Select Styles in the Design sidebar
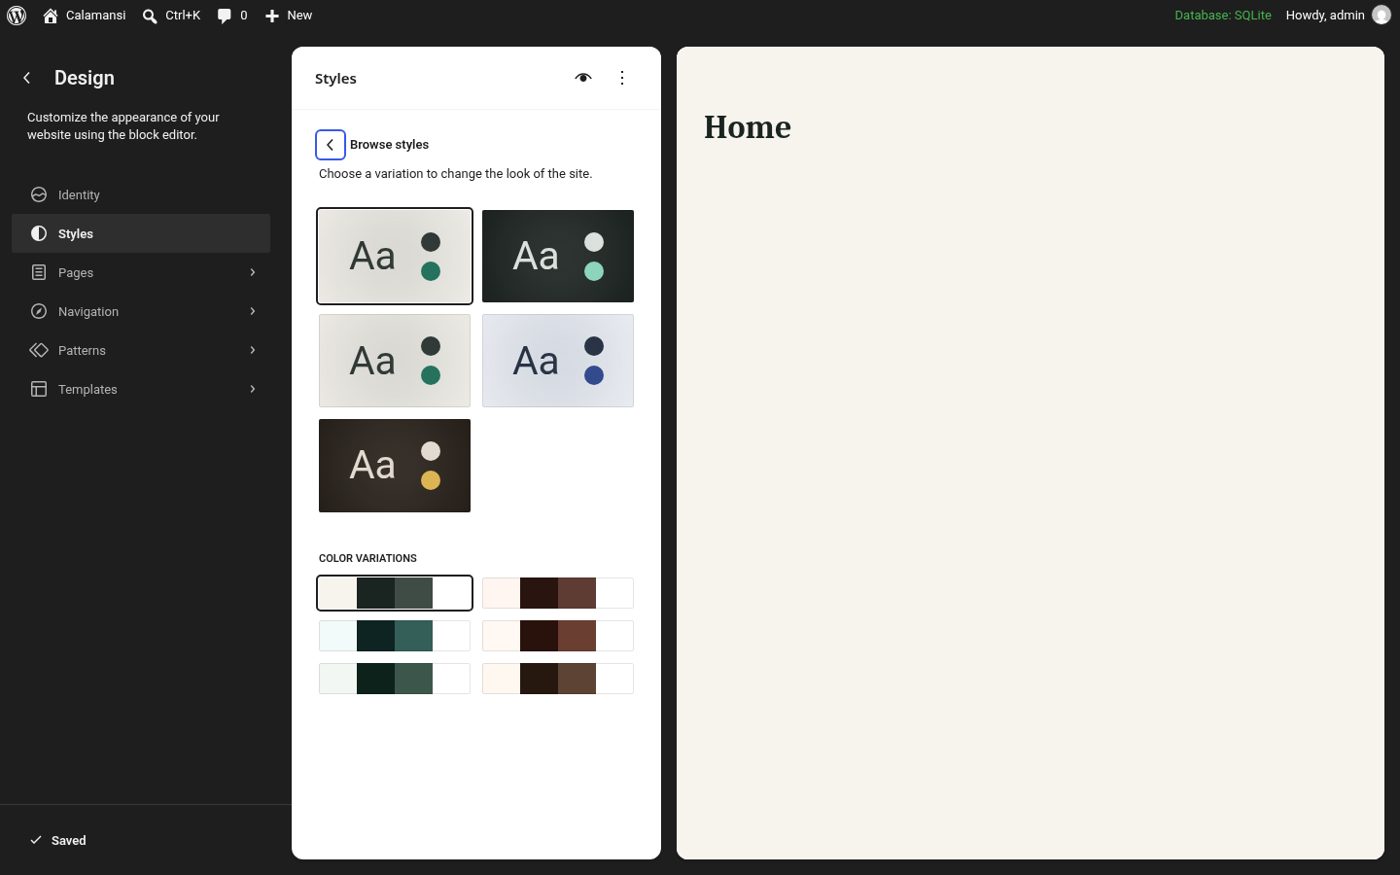Viewport: 1400px width, 875px height. [x=141, y=234]
